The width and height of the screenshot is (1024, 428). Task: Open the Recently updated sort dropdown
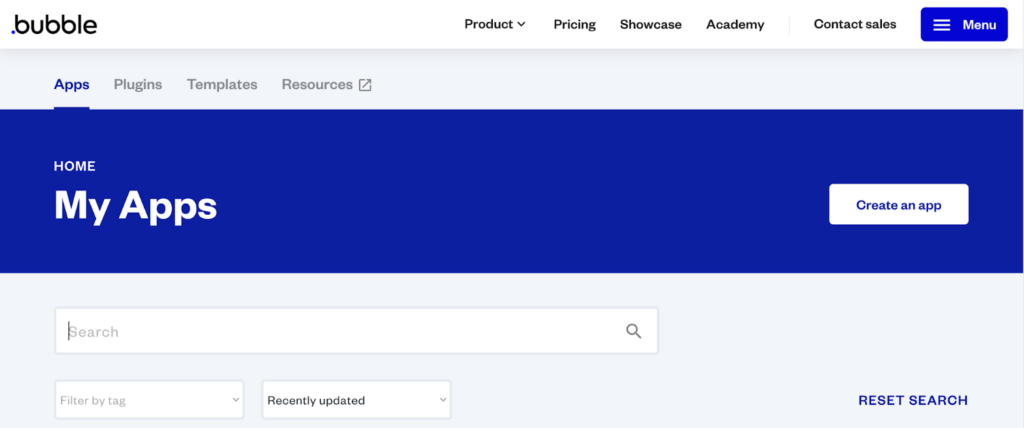tap(357, 400)
